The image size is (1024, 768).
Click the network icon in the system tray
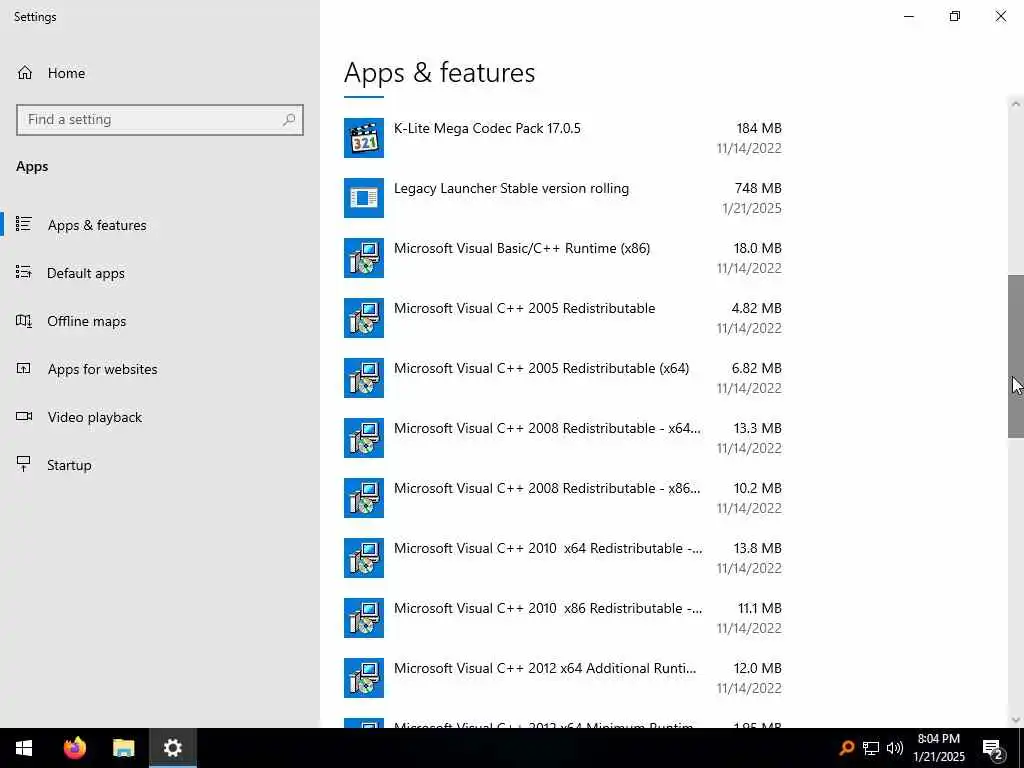(871, 748)
